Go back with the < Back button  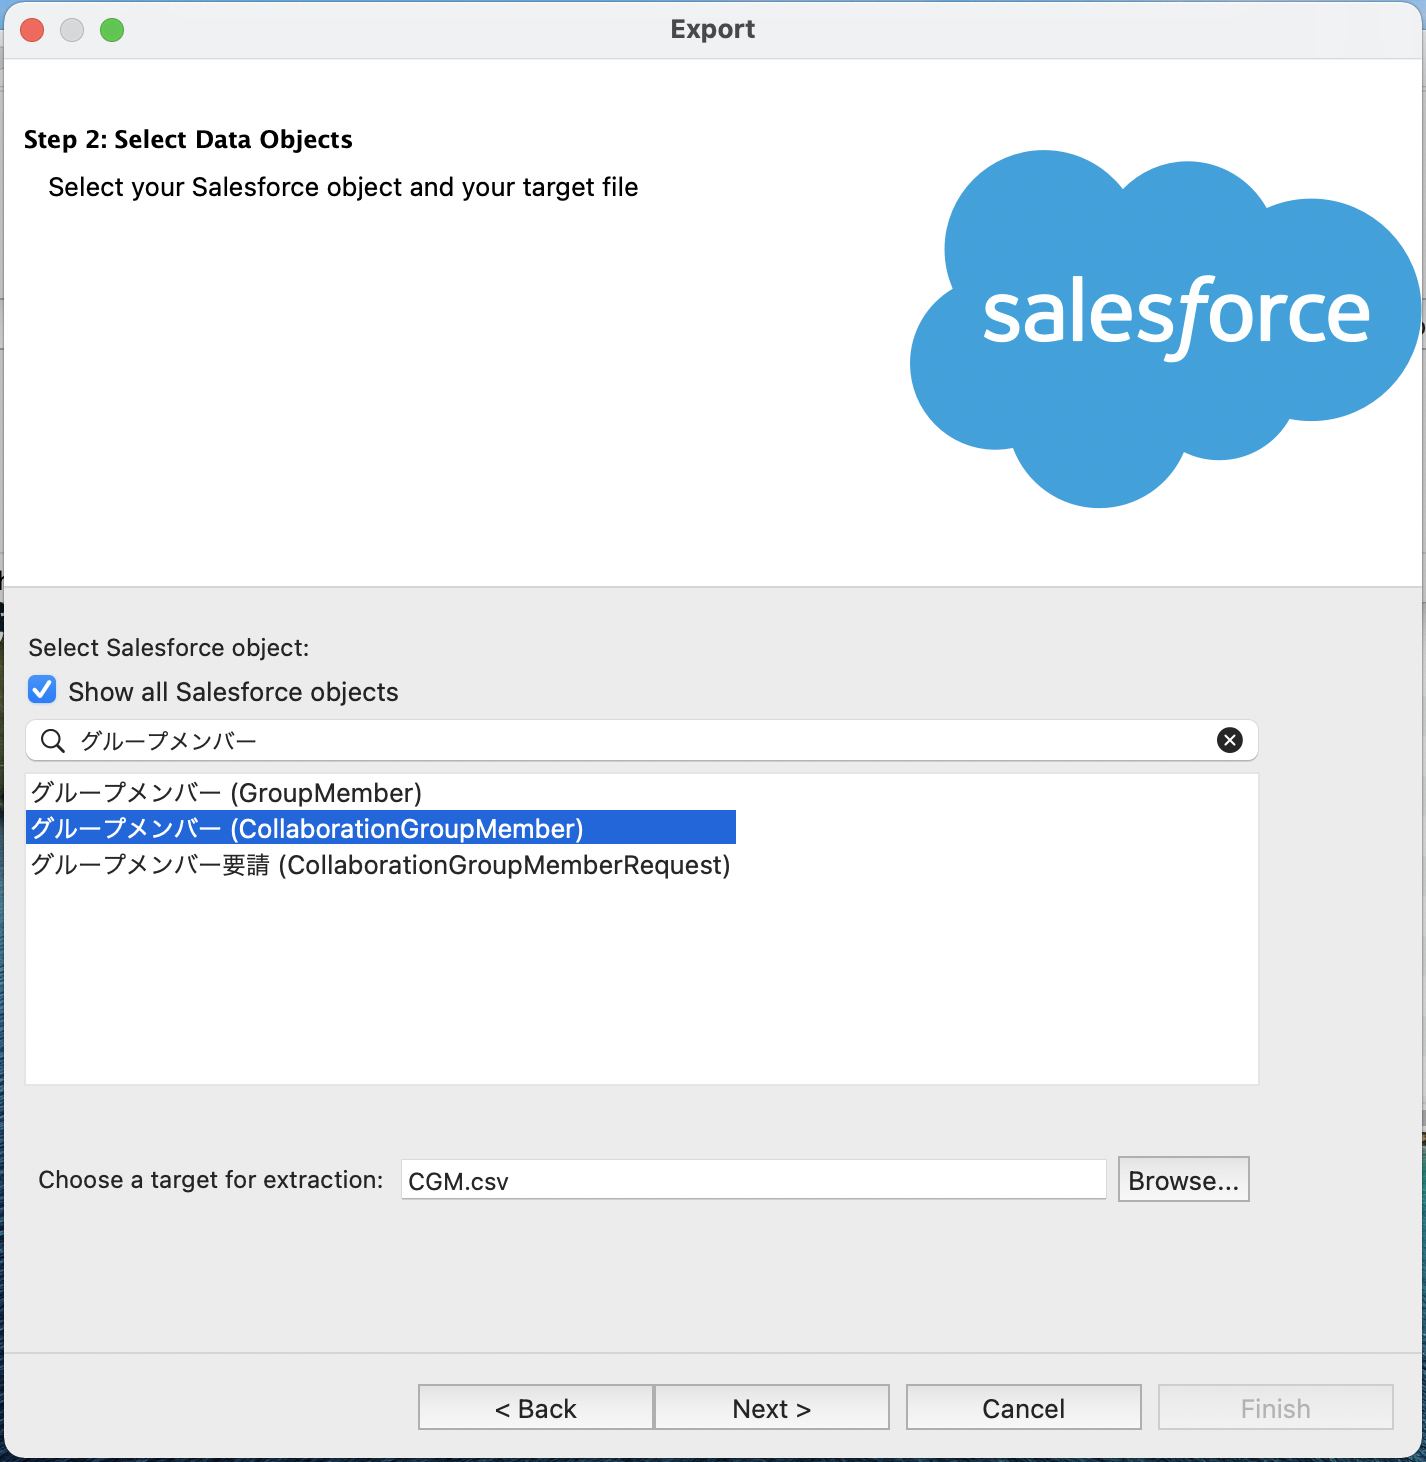pos(536,1408)
